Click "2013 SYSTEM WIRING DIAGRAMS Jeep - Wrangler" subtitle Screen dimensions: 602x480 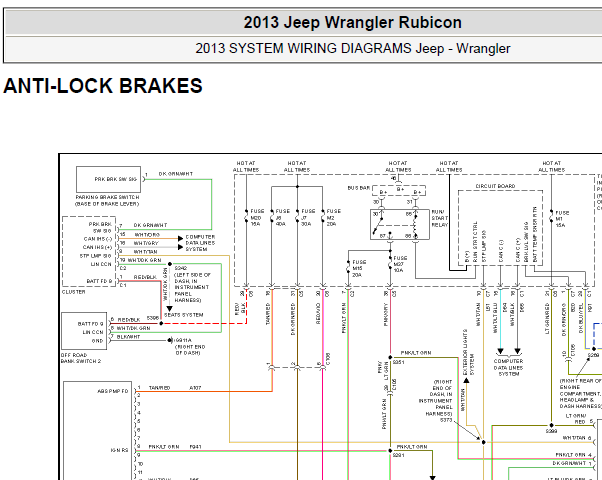tap(352, 49)
